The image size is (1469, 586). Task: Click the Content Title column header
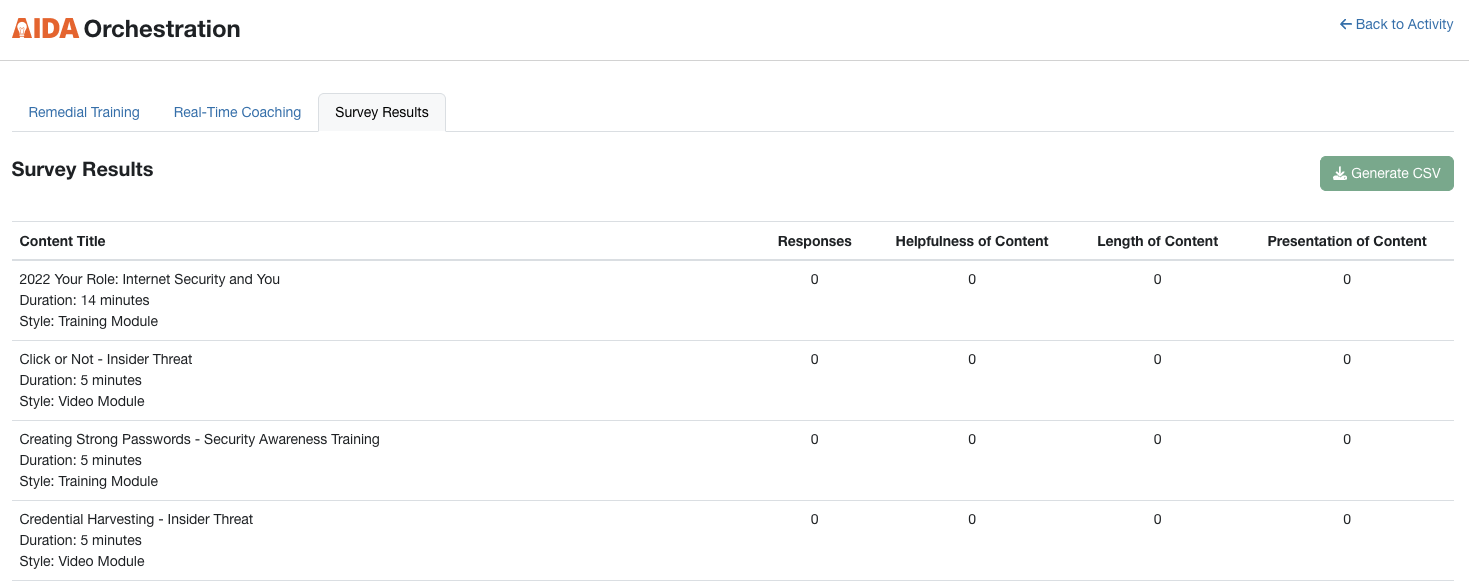[62, 241]
